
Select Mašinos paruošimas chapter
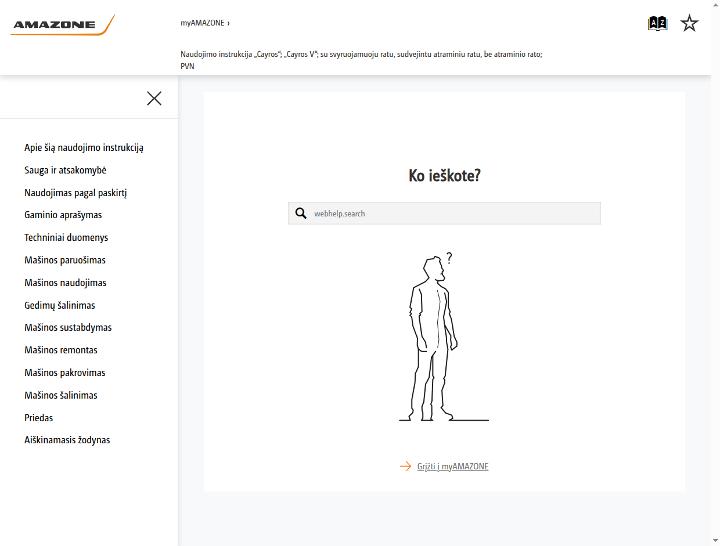click(65, 260)
